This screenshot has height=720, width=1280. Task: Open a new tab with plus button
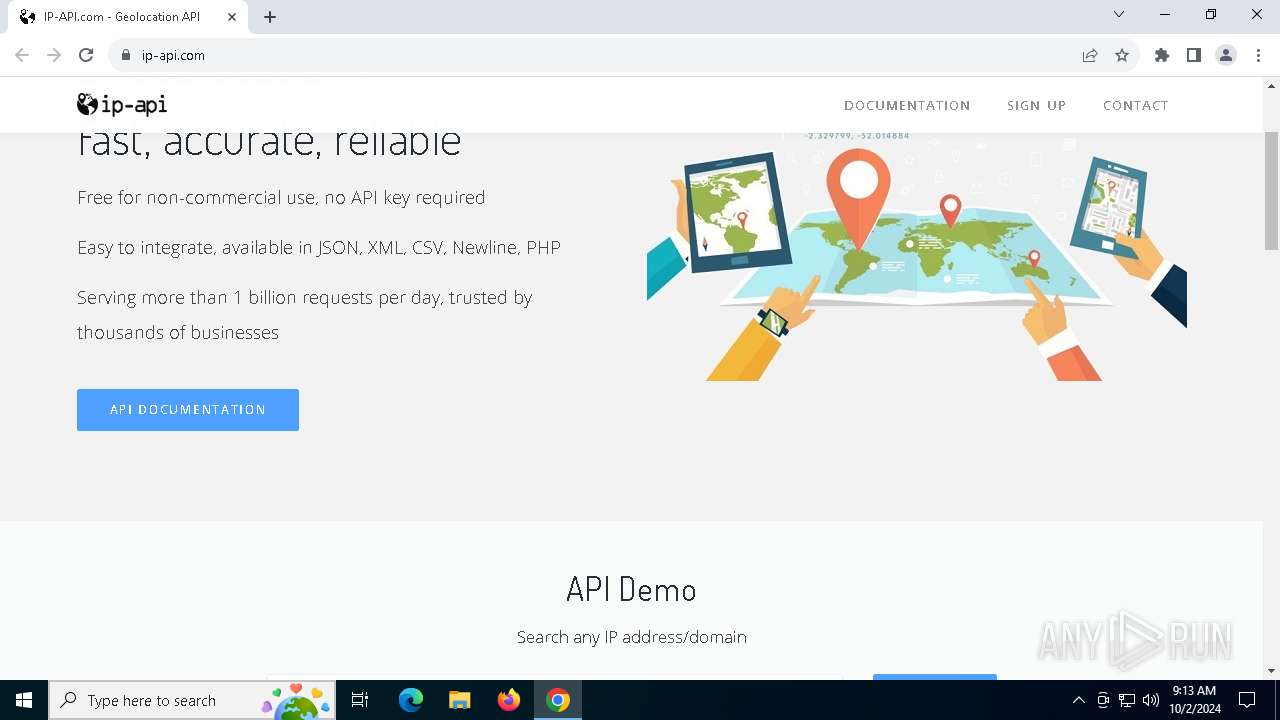(x=270, y=17)
